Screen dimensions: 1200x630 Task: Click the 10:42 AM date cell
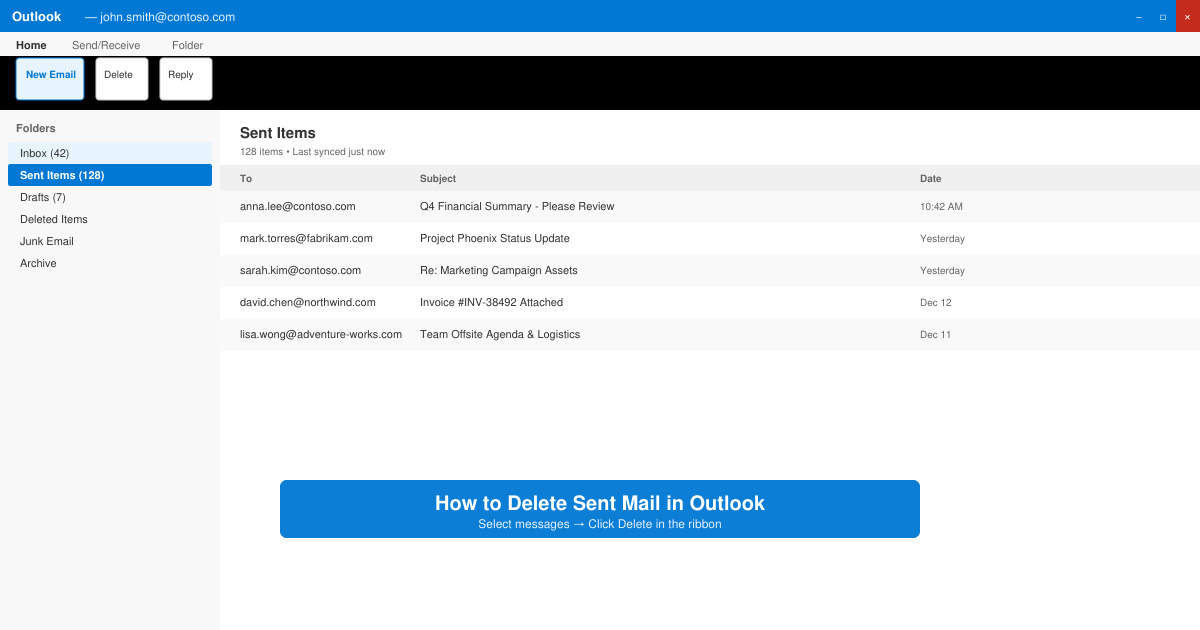click(941, 207)
